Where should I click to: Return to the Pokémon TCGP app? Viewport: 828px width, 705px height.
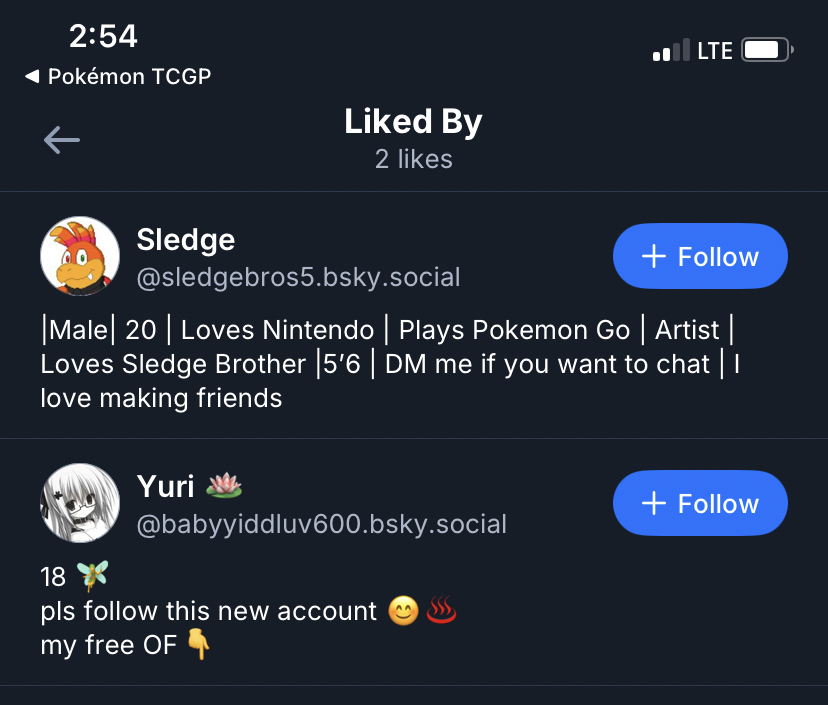click(x=118, y=76)
